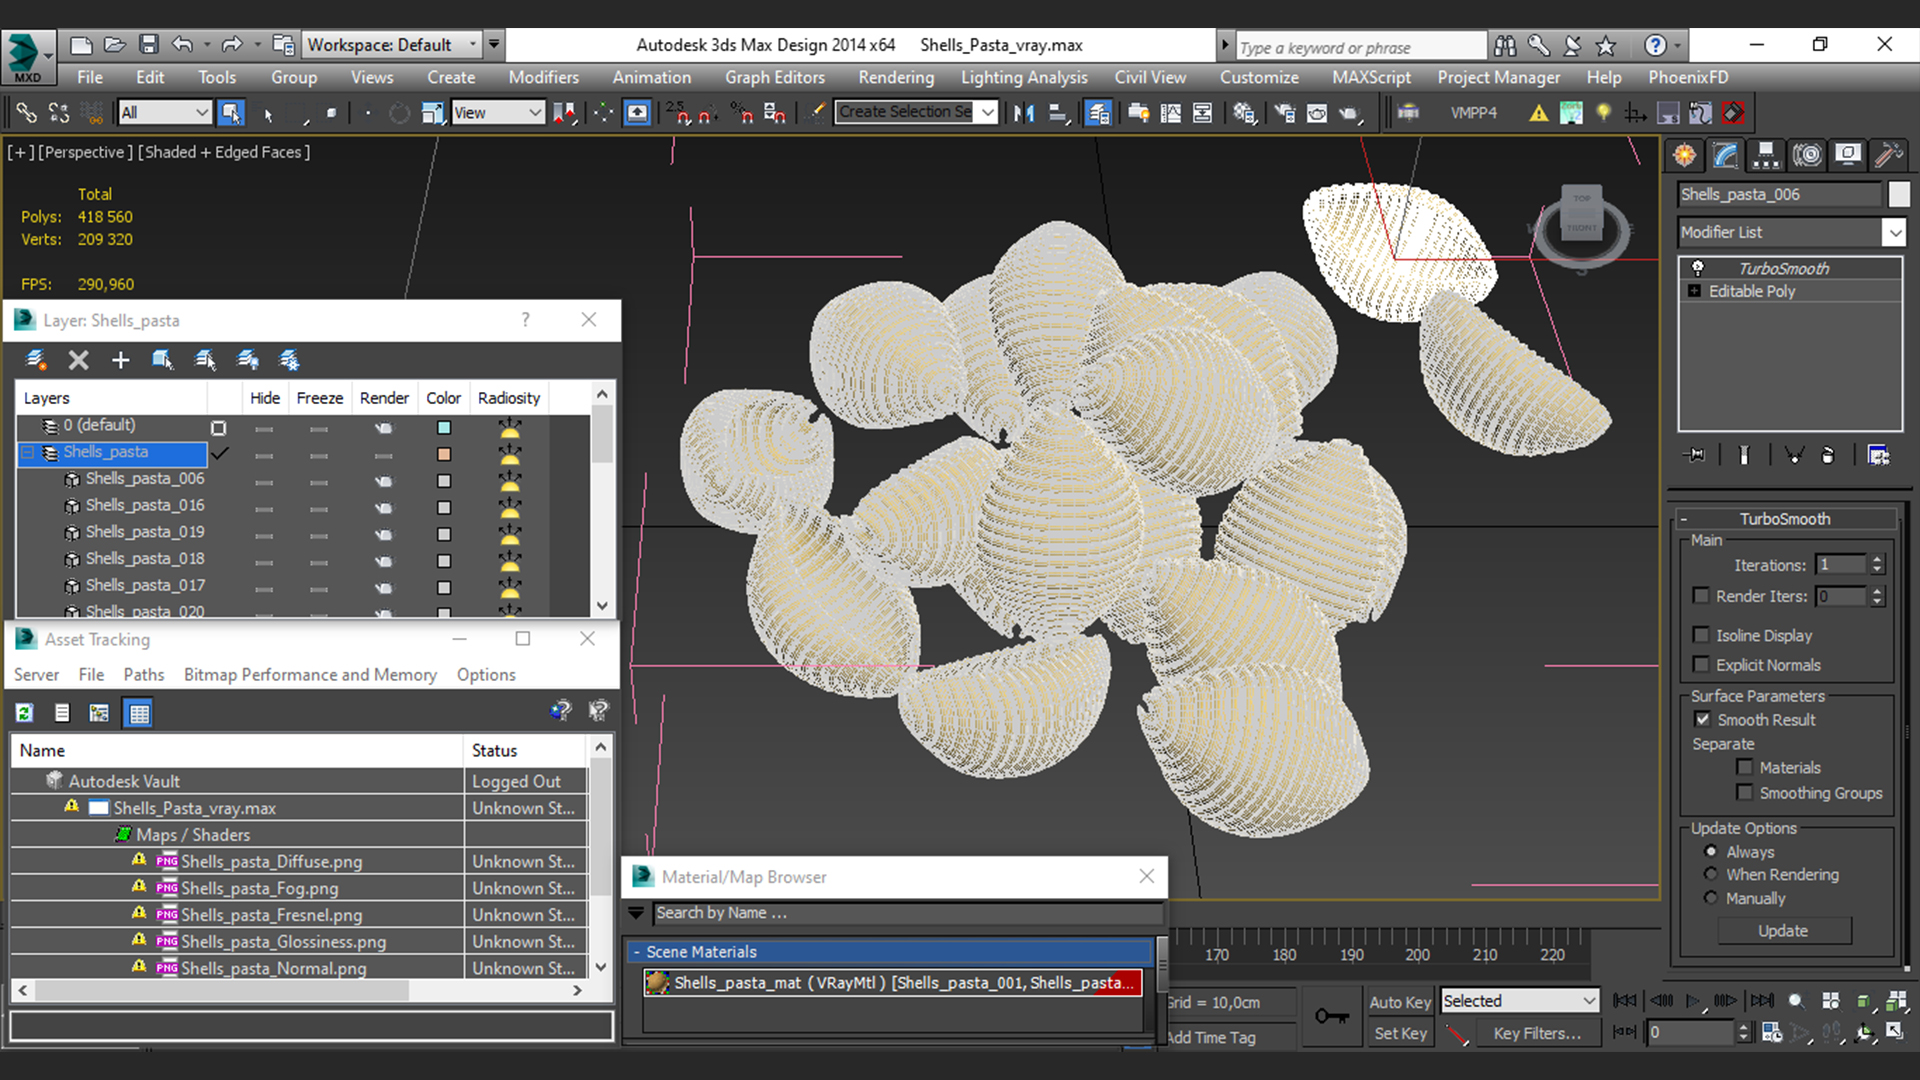Click the Shells_pasta layer color swatch
This screenshot has height=1080, width=1920.
[444, 454]
